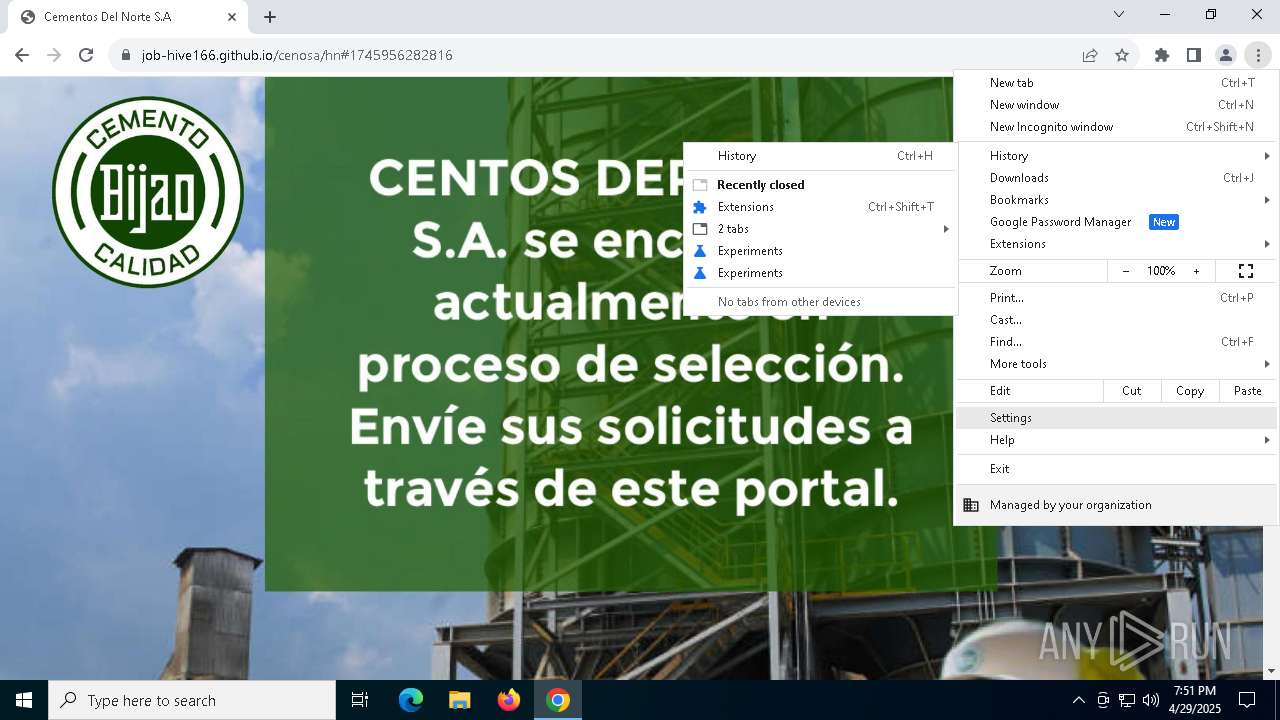Viewport: 1280px width, 720px height.
Task: Increase zoom with plus button
Action: [1196, 271]
